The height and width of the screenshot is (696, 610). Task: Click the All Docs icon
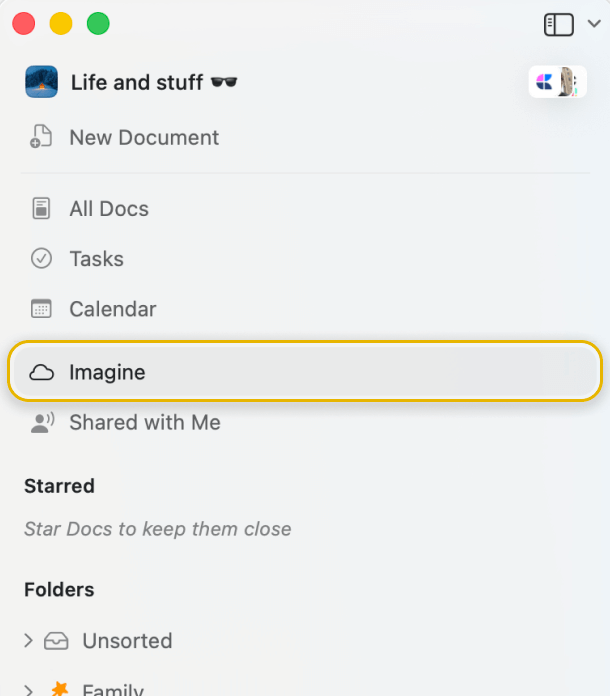[x=41, y=208]
